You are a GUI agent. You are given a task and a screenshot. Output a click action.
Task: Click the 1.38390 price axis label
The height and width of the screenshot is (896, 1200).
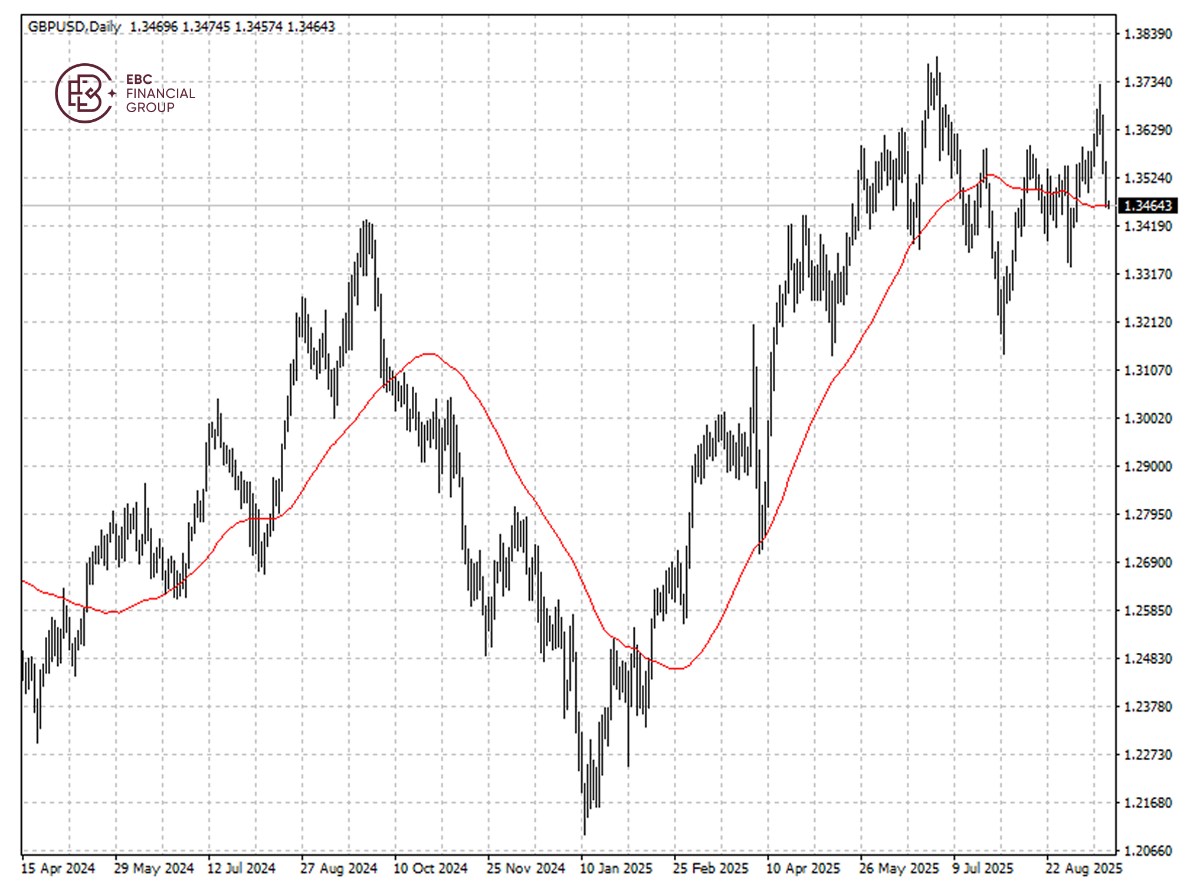pos(1146,34)
